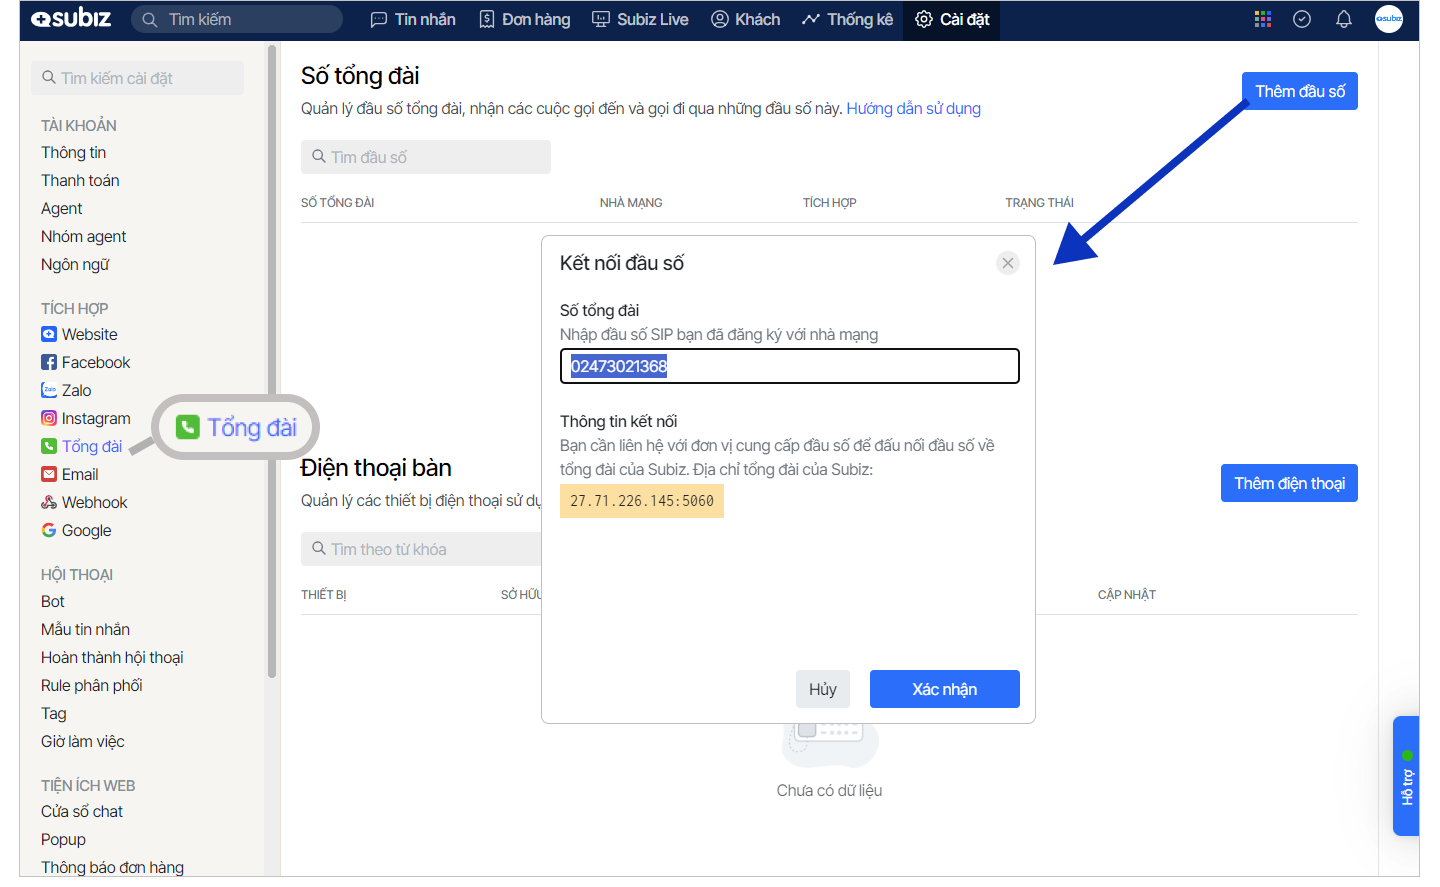Open Instagram integration settings
Image resolution: width=1440 pixels, height=887 pixels.
(x=95, y=418)
